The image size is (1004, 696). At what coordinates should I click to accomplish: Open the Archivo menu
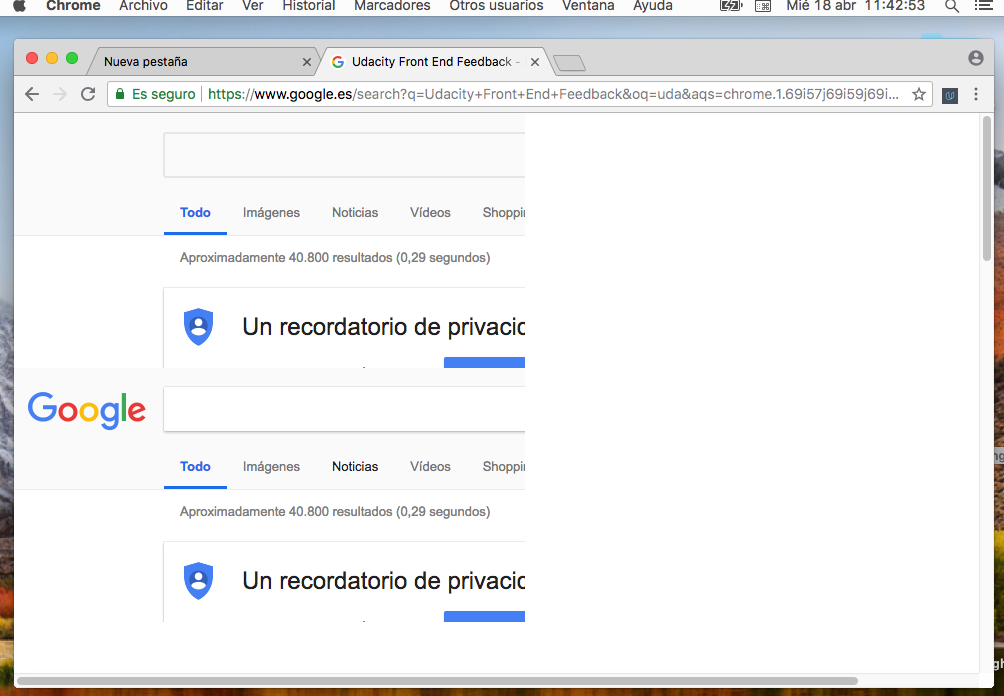point(143,6)
